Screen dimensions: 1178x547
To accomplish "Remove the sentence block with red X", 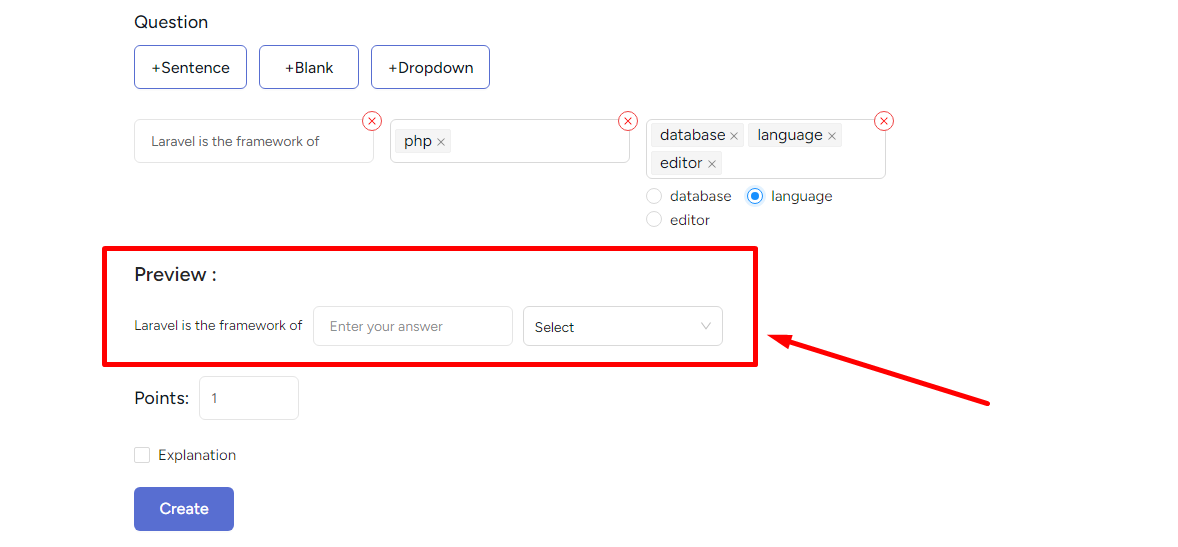I will point(372,120).
